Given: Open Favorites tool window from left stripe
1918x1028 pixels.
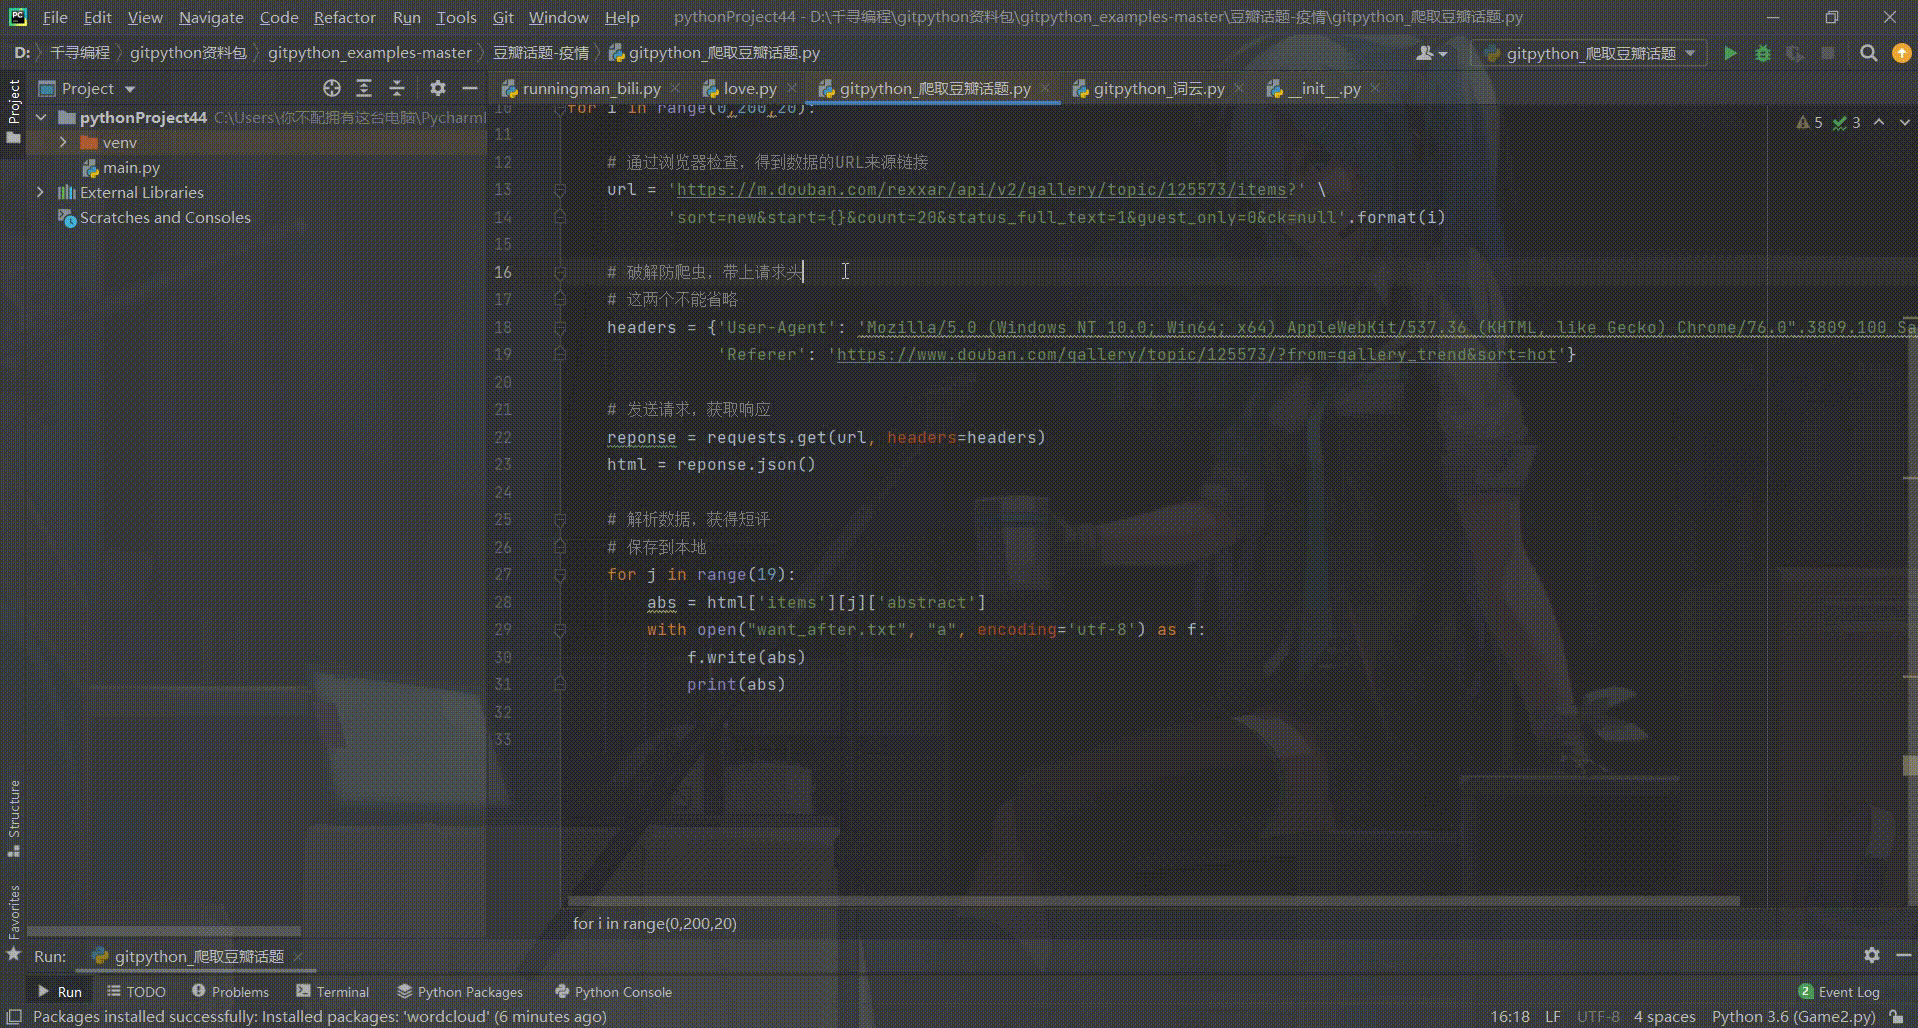Looking at the screenshot, I should click(14, 922).
